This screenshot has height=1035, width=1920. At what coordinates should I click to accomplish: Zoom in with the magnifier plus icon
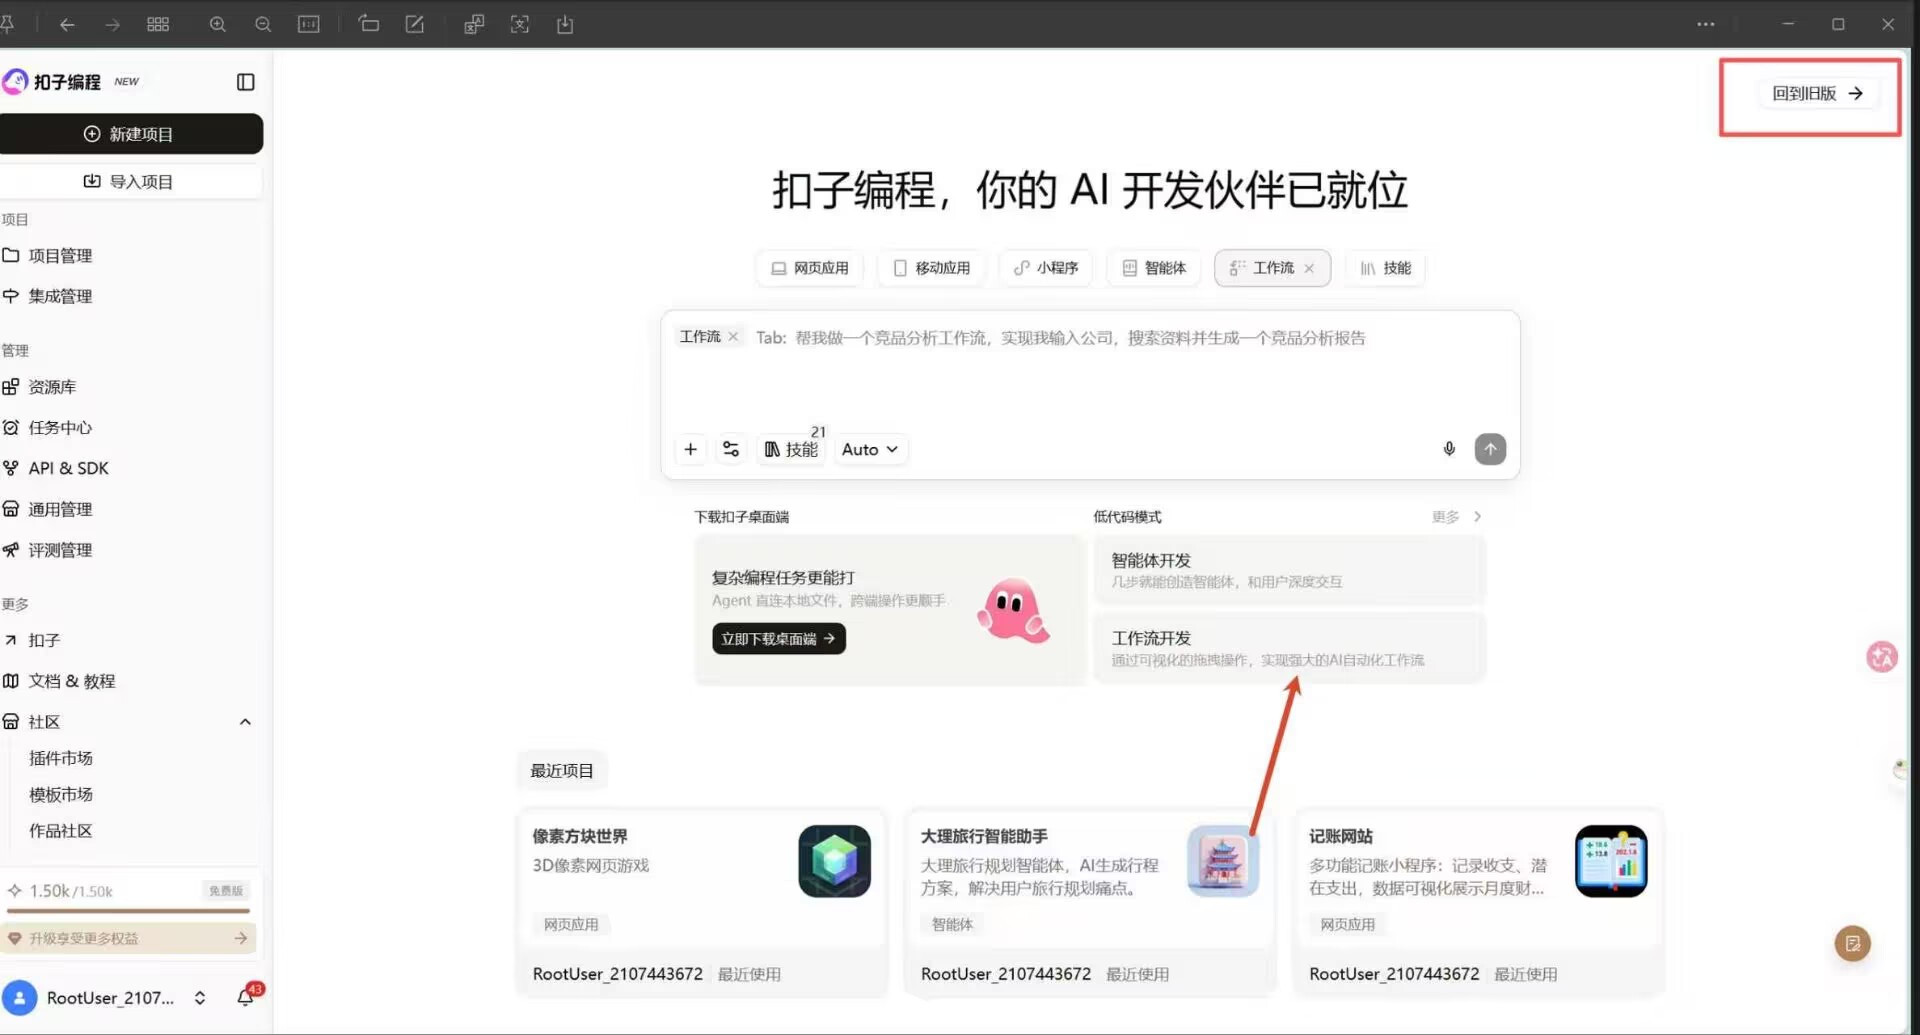click(217, 24)
